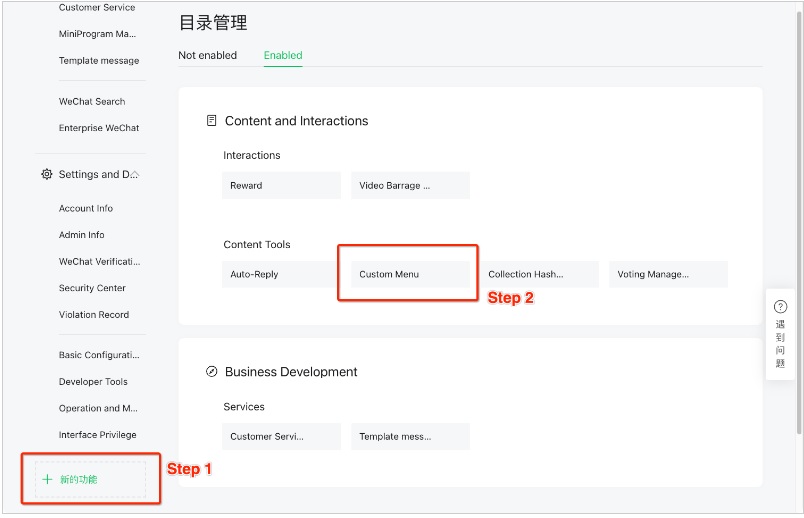Screen dimensions: 804x518
Task: Click the question mark feedback icon
Action: tap(780, 308)
